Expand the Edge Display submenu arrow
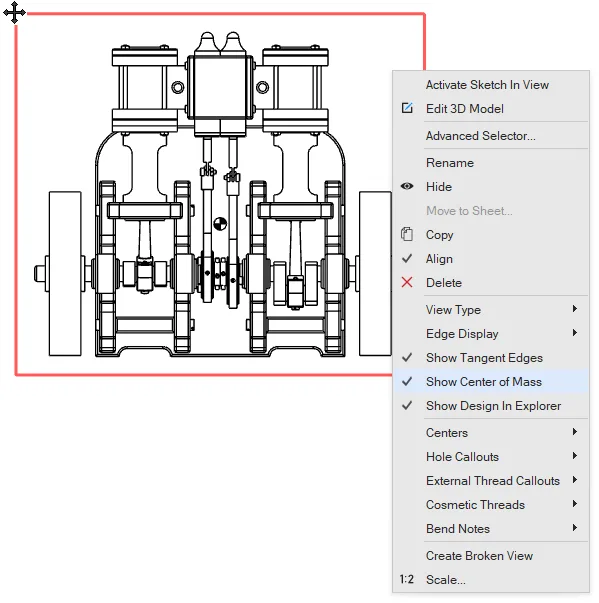599x603 pixels. [575, 333]
